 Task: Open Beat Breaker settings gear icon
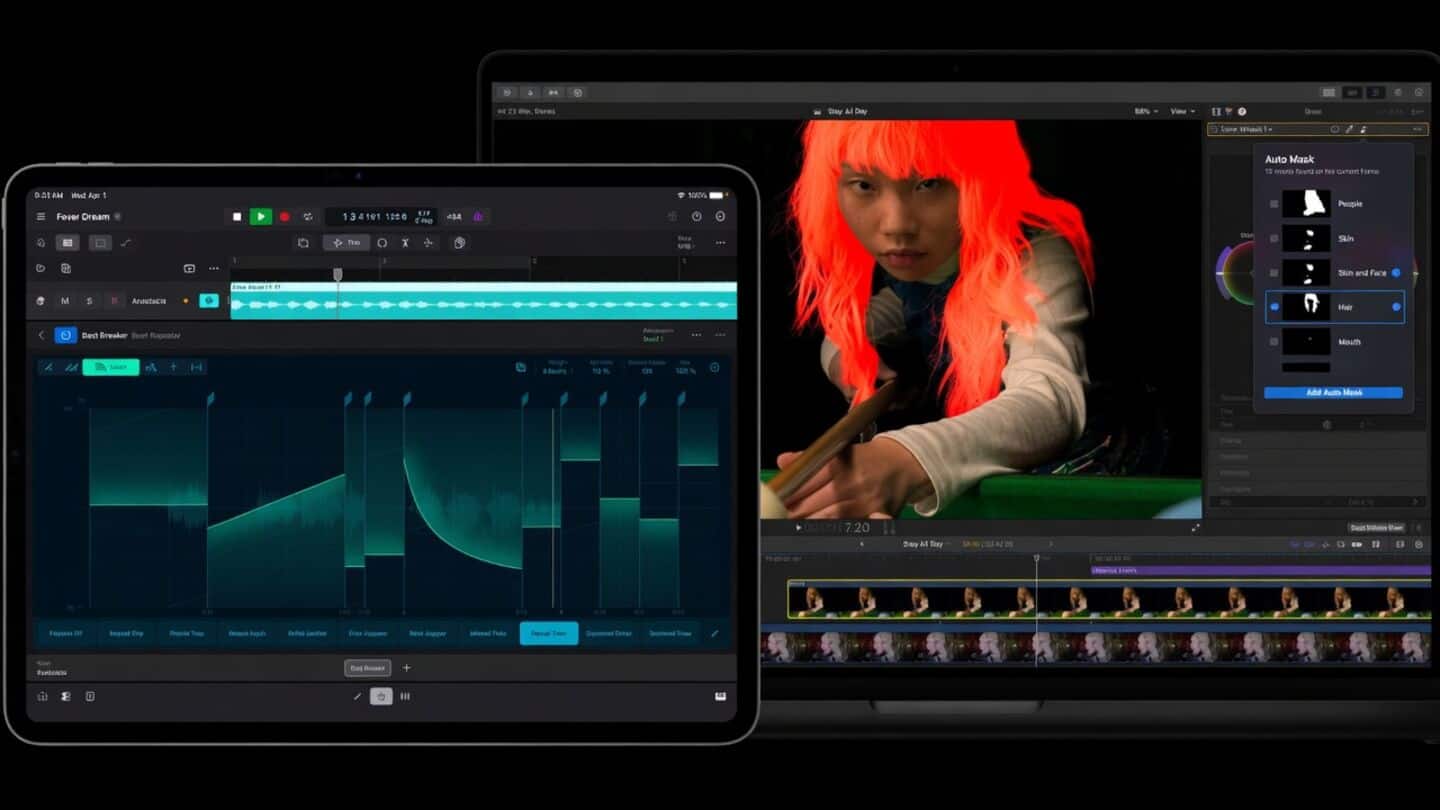click(714, 367)
